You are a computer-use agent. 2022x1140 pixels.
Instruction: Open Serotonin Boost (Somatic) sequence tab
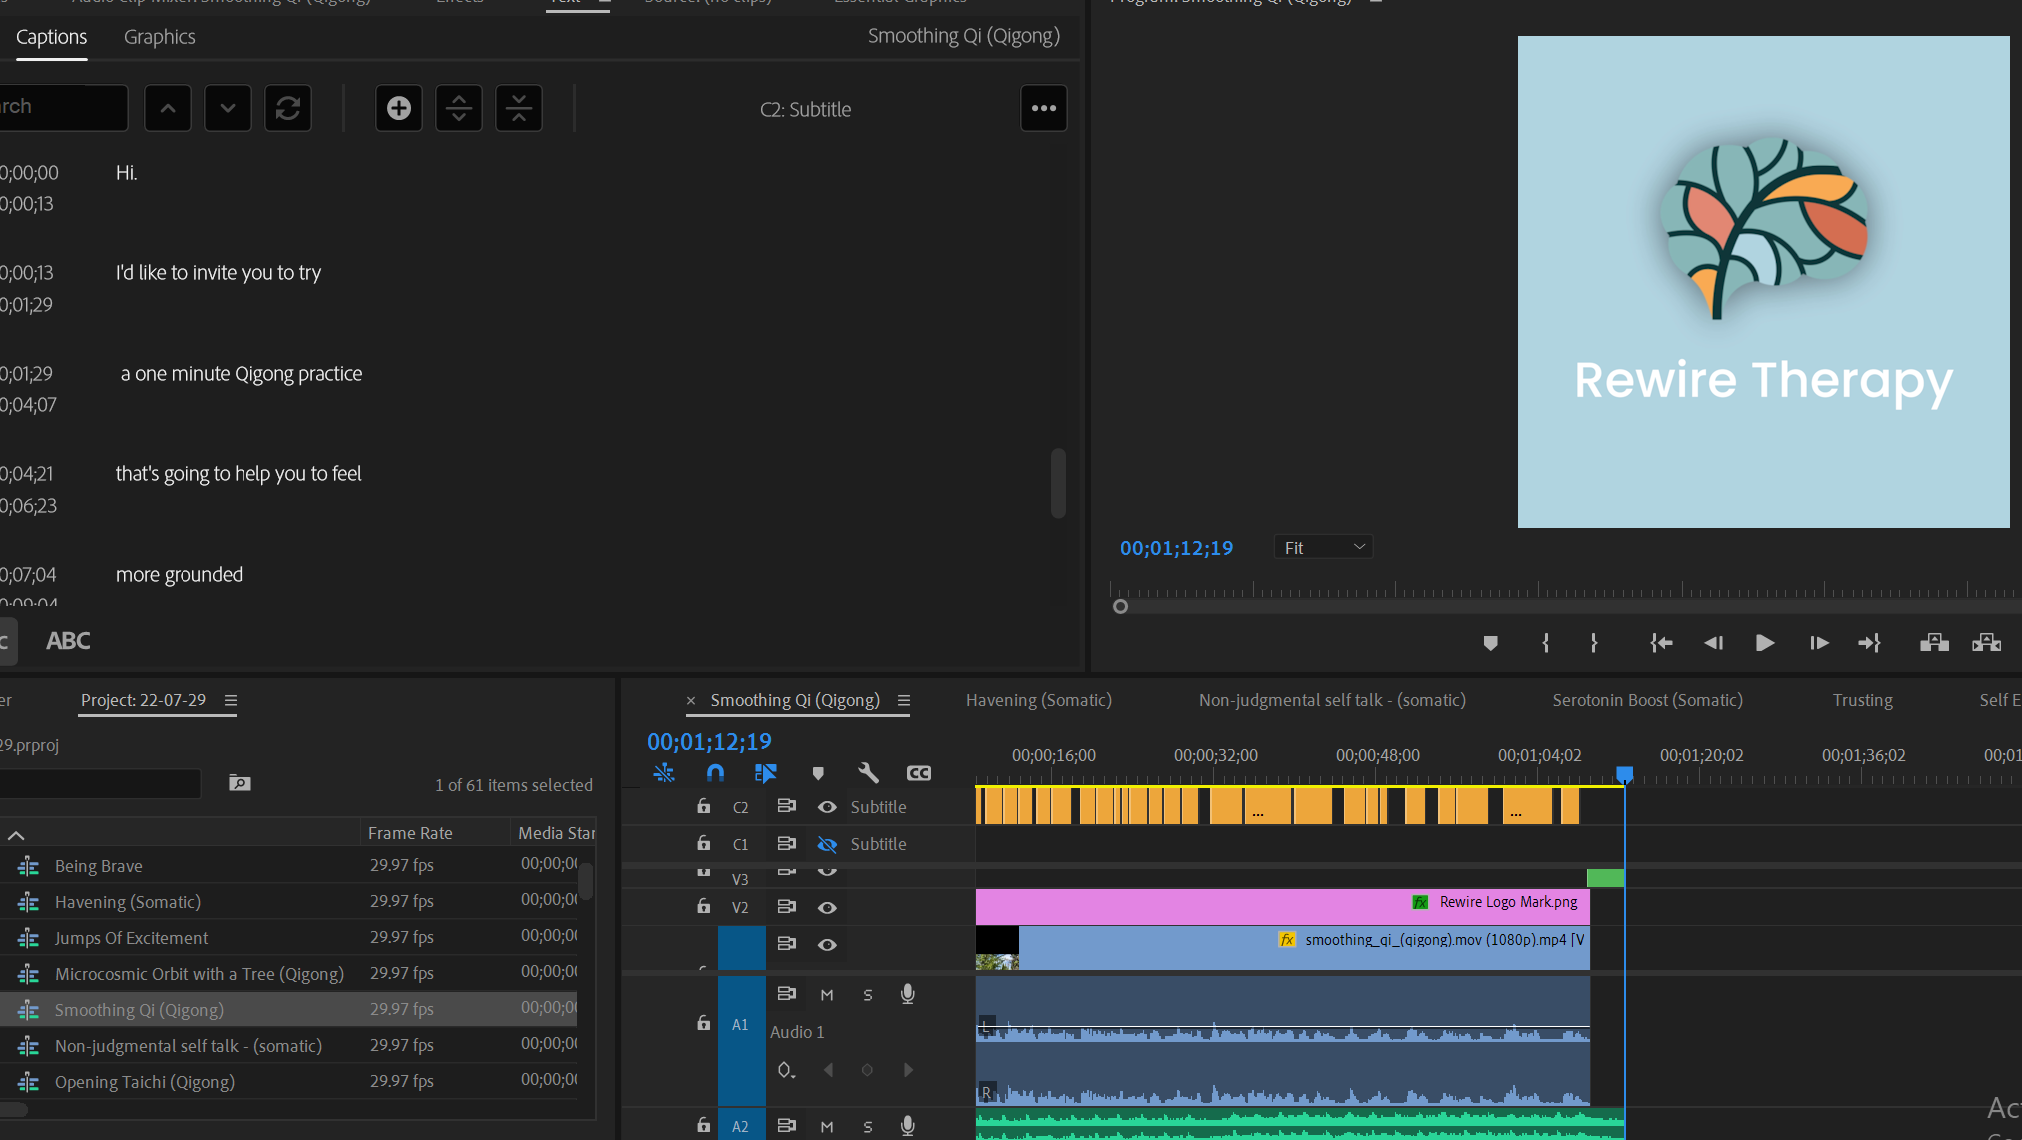tap(1647, 700)
